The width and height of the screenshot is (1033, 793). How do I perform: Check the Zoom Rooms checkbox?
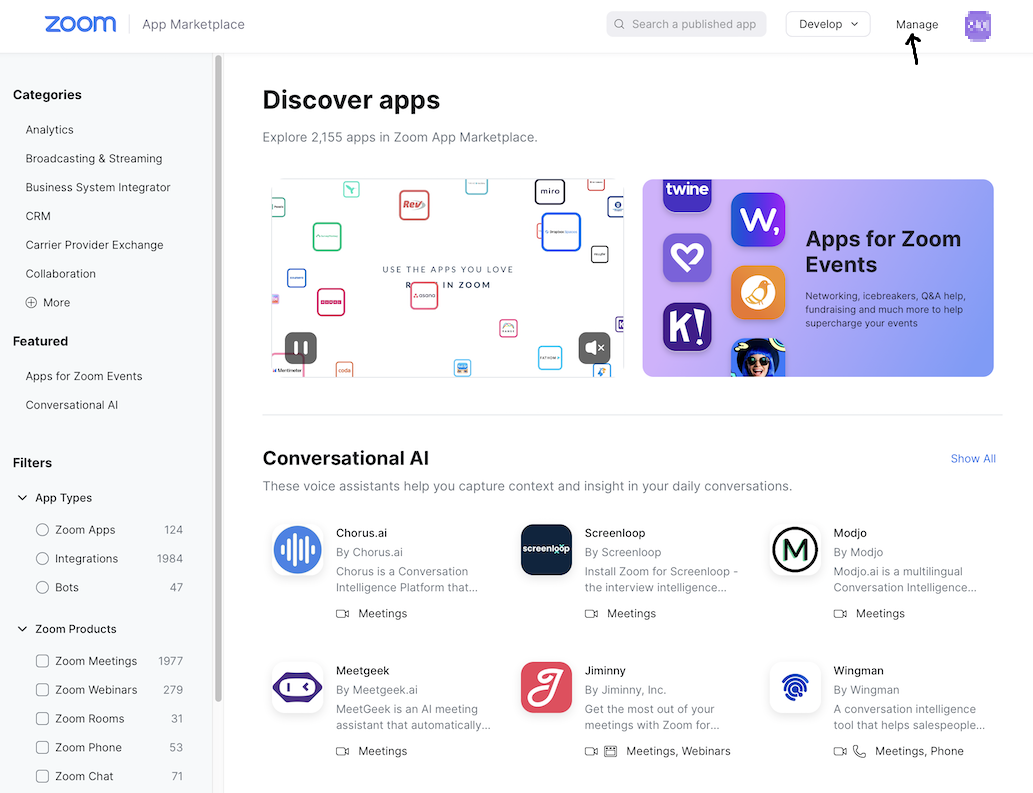point(42,719)
